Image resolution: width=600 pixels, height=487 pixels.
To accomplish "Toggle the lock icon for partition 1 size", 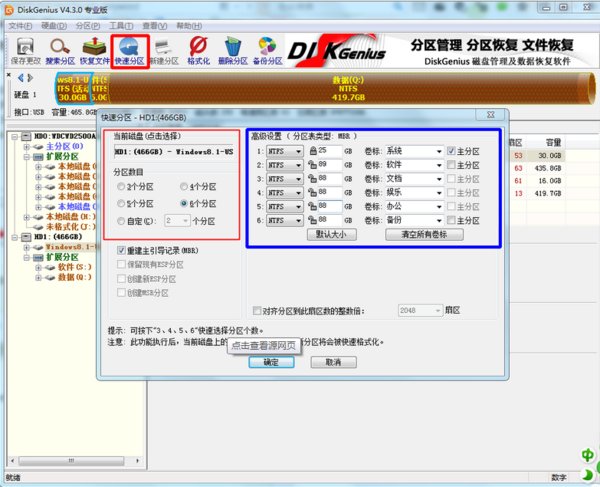I will (x=313, y=151).
